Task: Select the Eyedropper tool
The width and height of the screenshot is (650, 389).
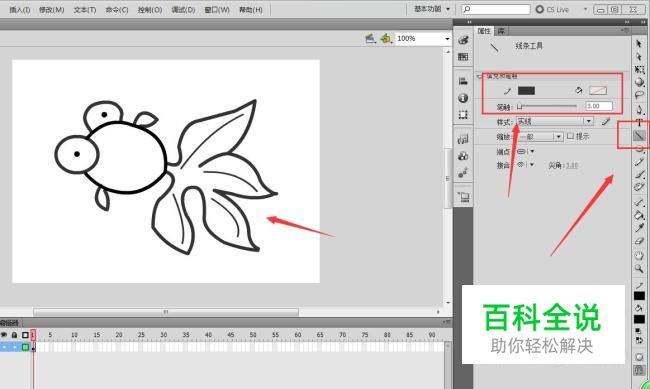Action: coord(639,228)
